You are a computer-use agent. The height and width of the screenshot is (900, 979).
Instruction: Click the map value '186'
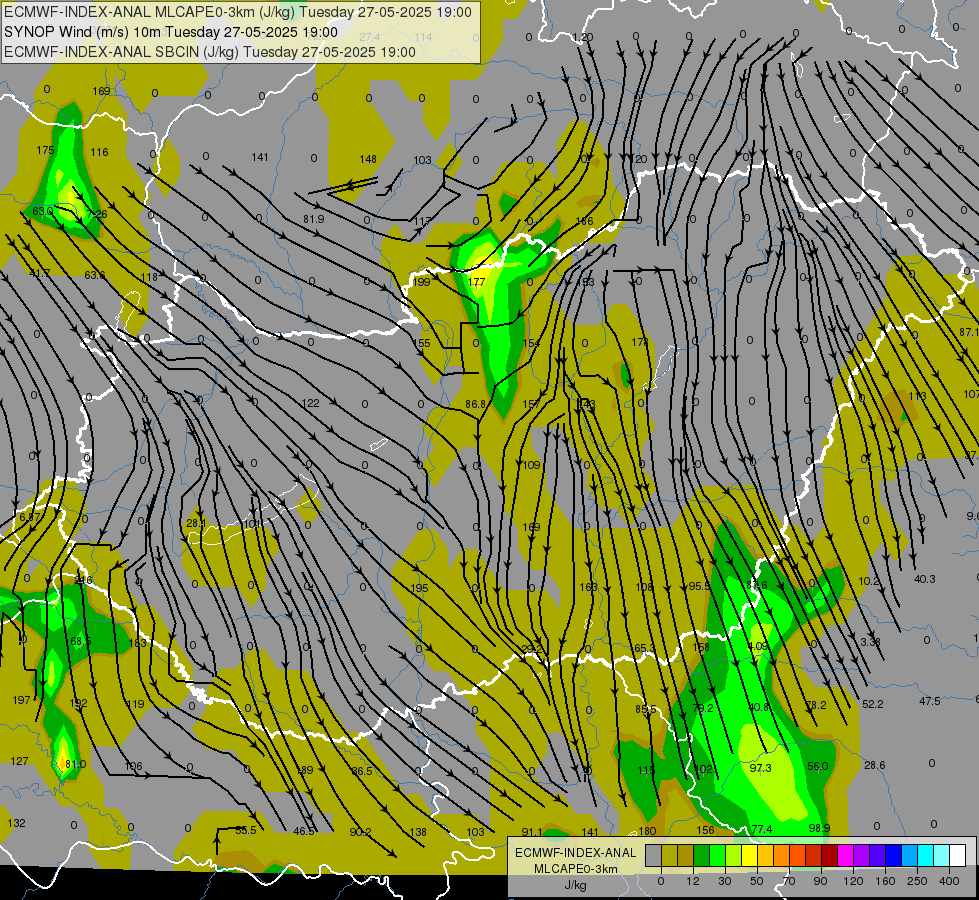[584, 221]
